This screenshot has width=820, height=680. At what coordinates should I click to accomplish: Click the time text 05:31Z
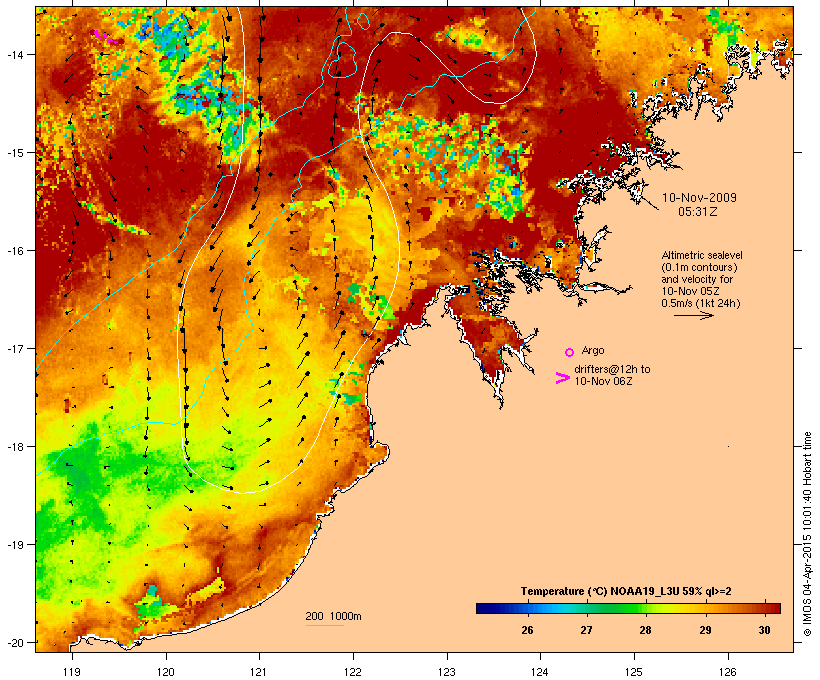click(x=697, y=212)
